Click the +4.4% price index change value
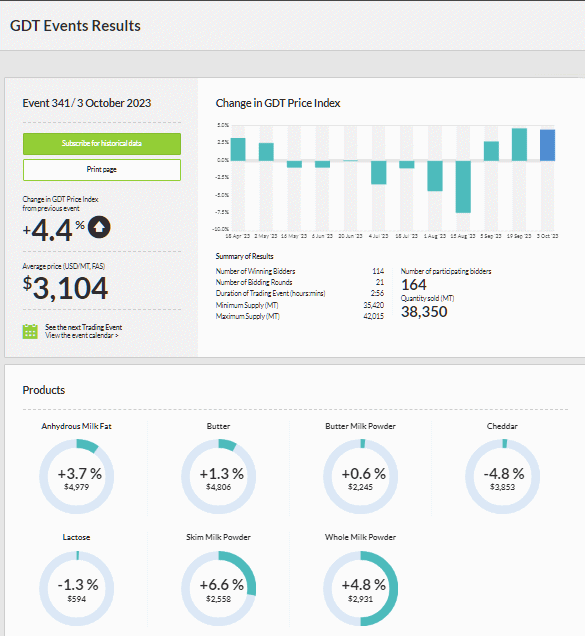Image resolution: width=585 pixels, height=636 pixels. point(54,230)
